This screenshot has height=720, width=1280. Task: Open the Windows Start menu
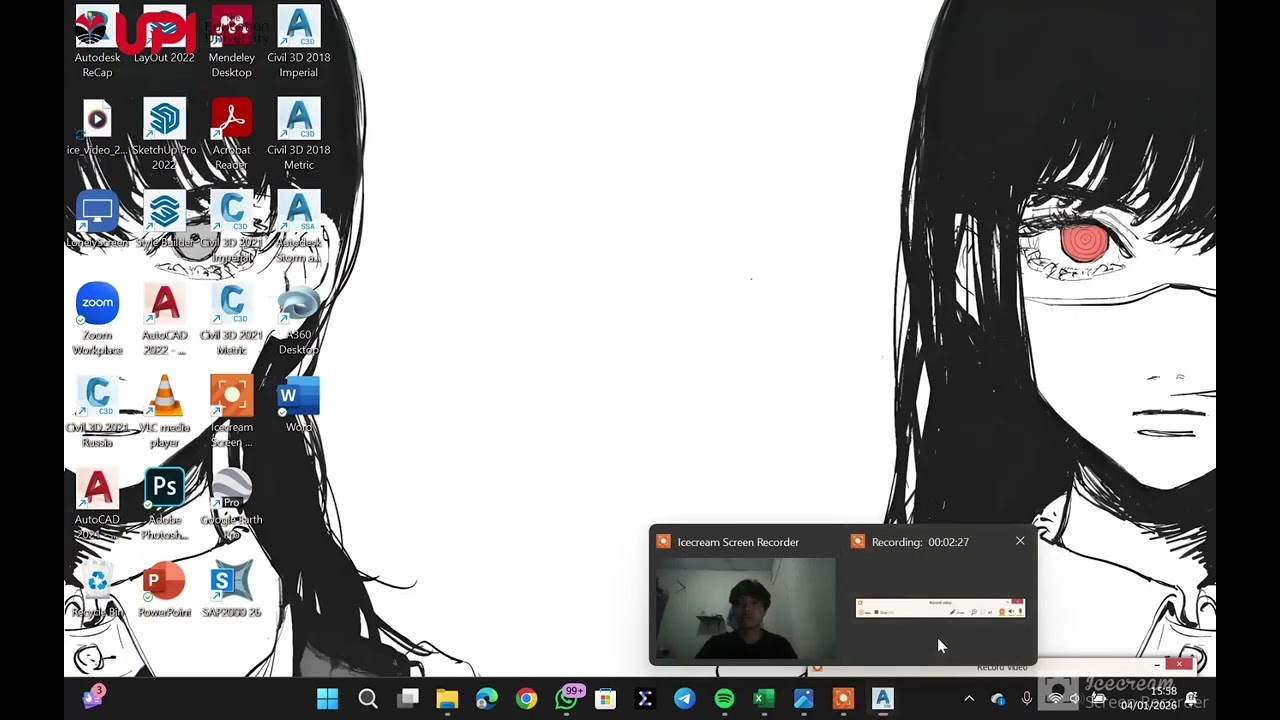pyautogui.click(x=328, y=699)
